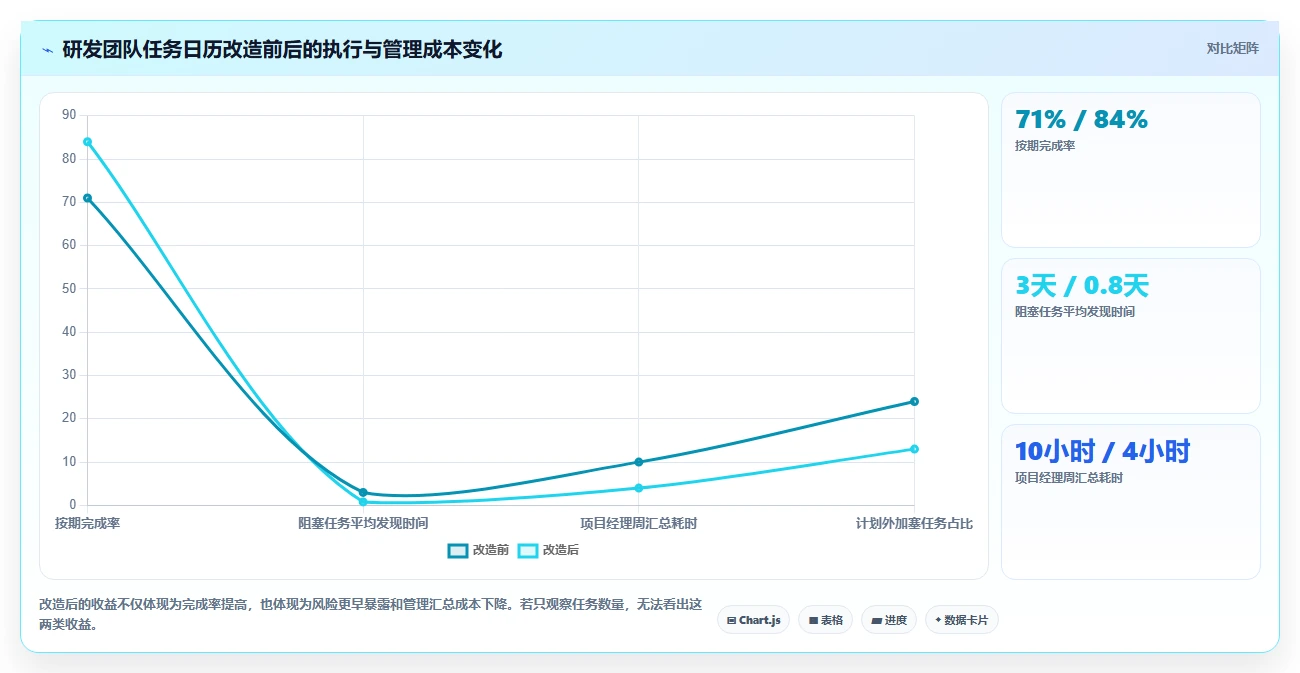The image size is (1300, 673).
Task: Toggle the 改造前 legend item
Action: click(x=479, y=550)
